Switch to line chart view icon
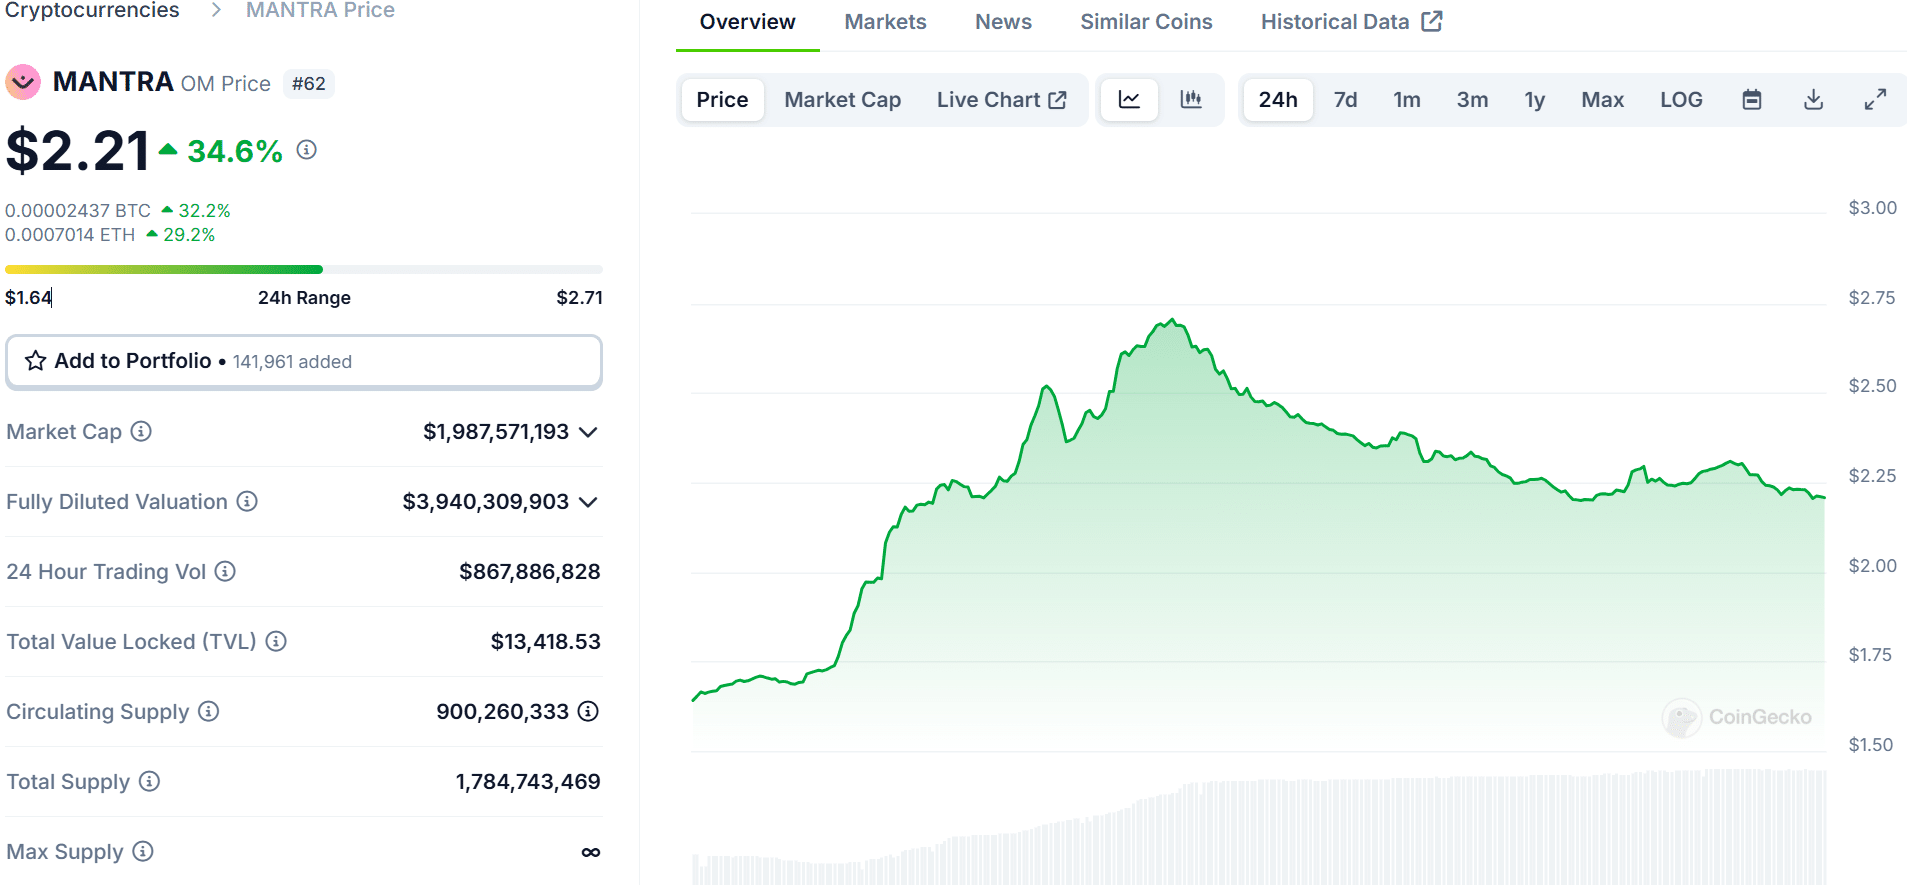This screenshot has width=1907, height=885. (x=1129, y=100)
